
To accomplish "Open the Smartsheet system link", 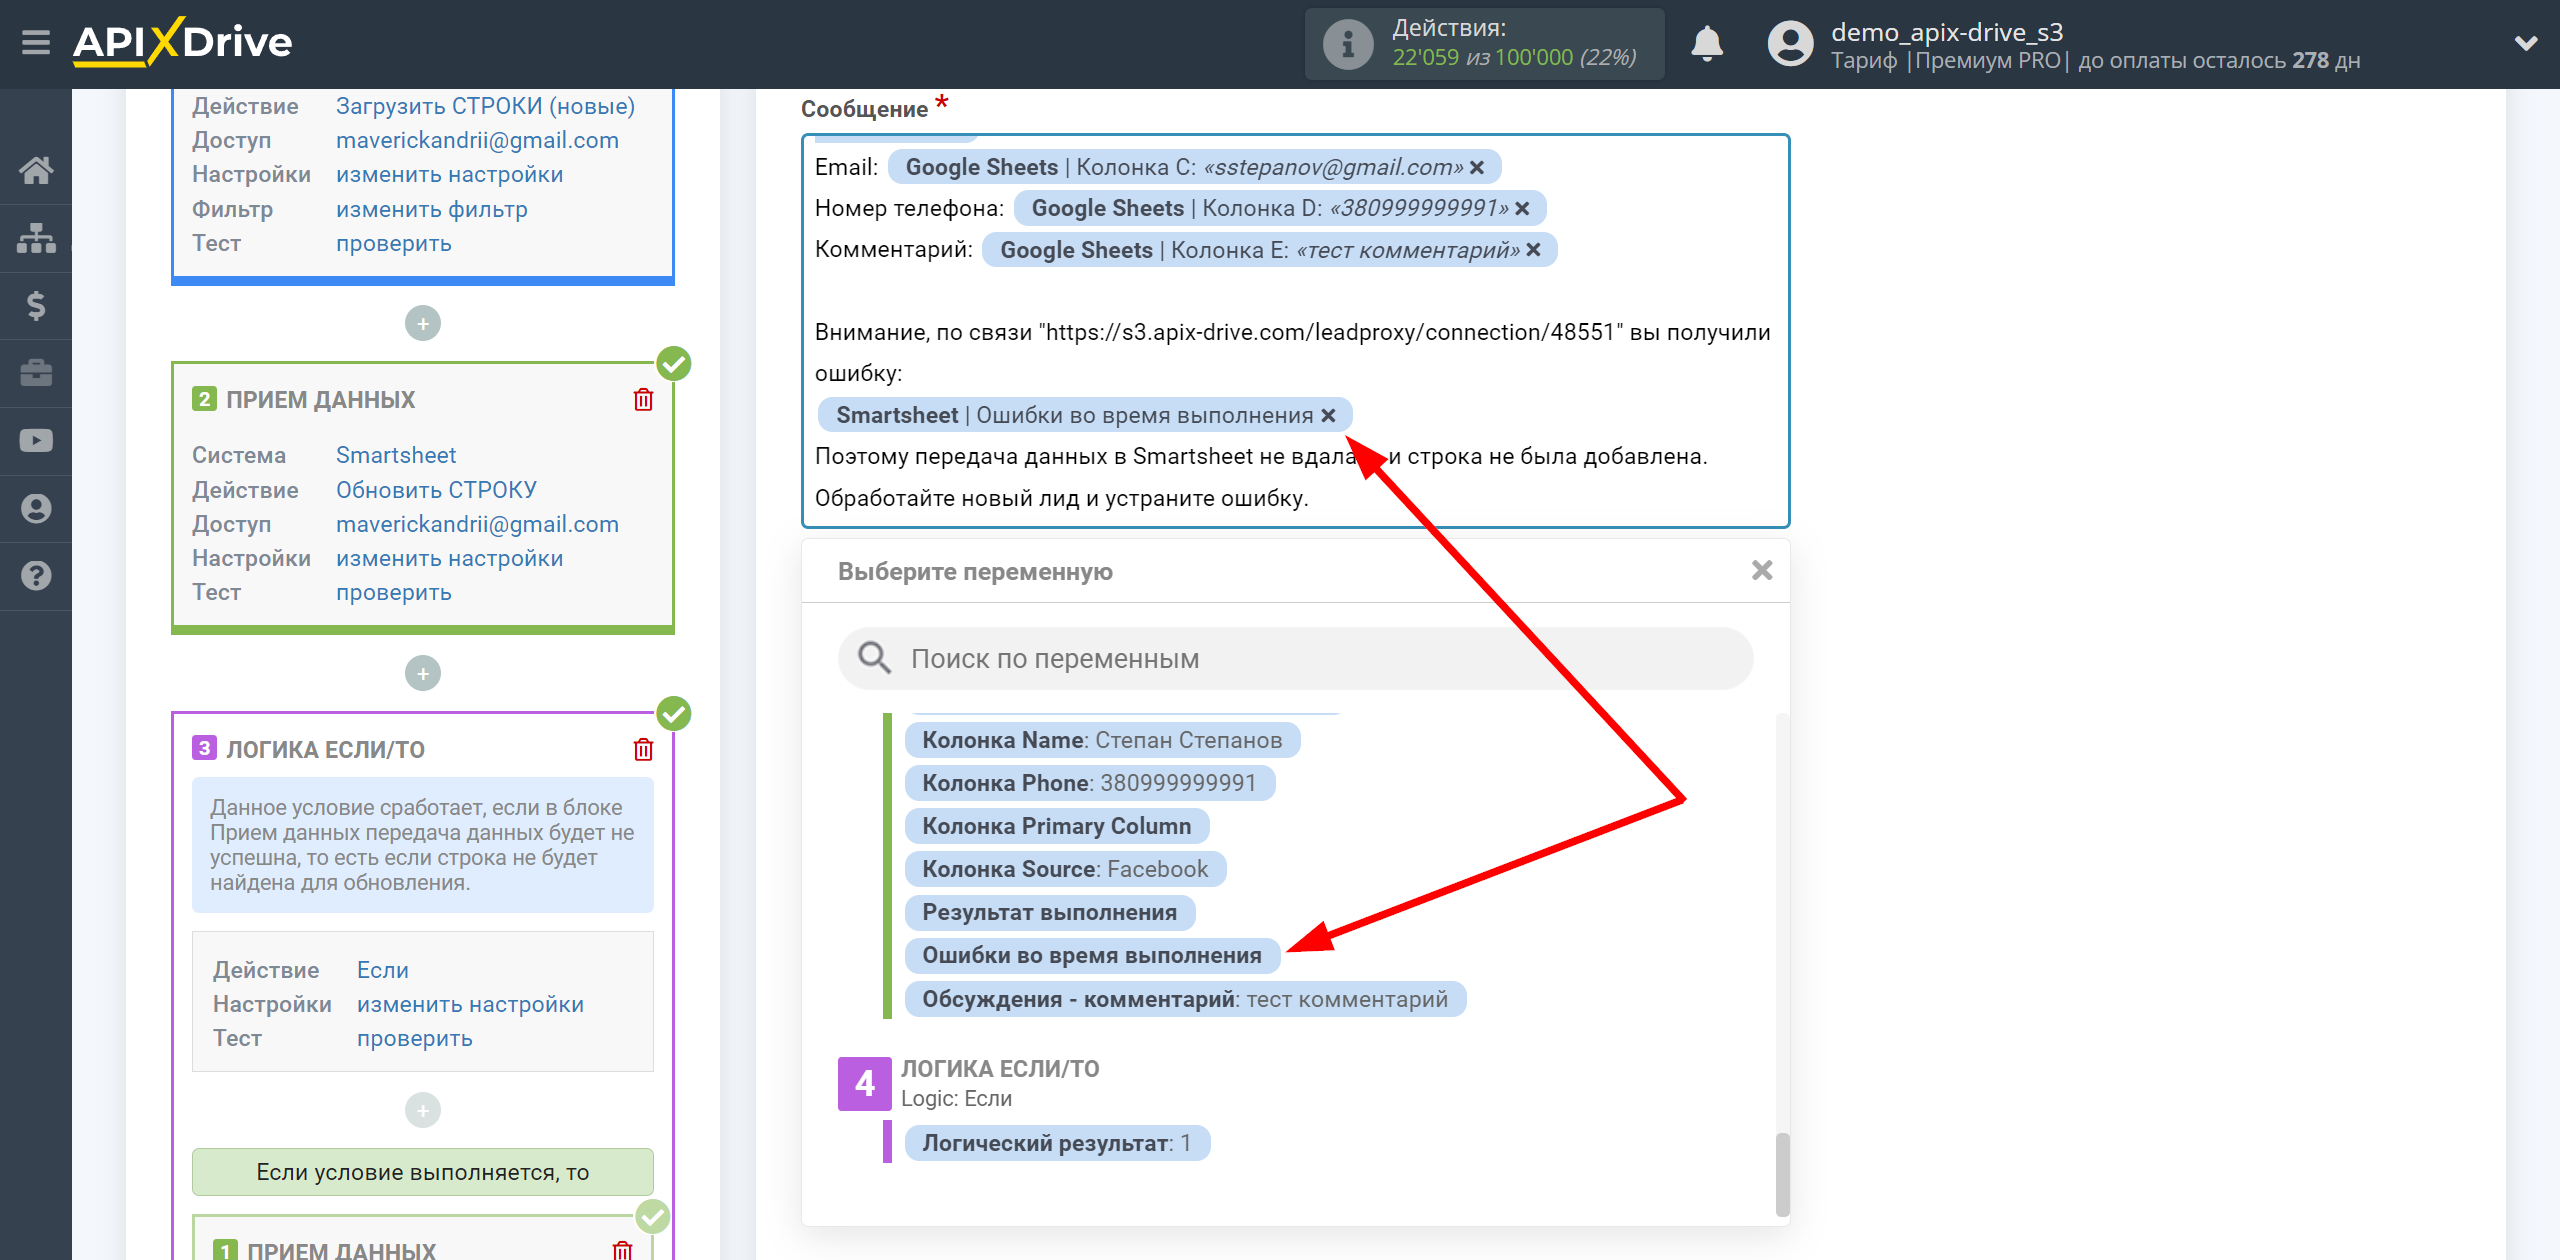I will point(395,455).
